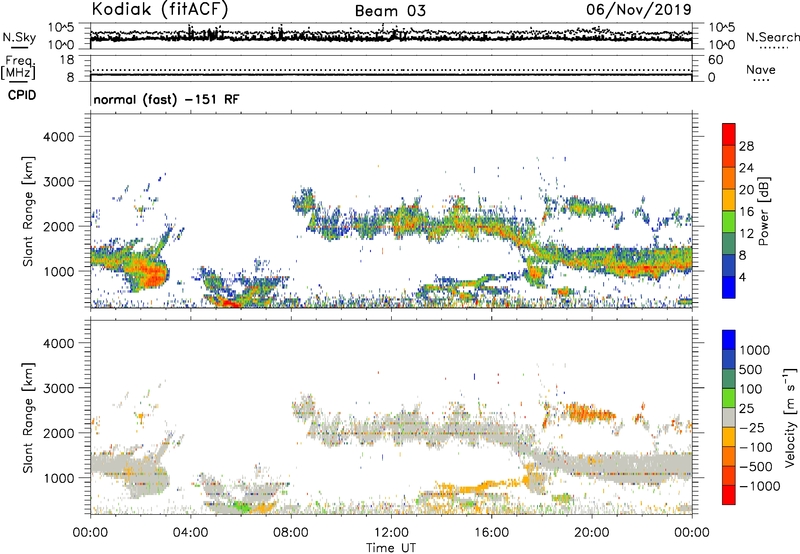Click the "-100" velocity colorbar label
This screenshot has height=554, width=800.
coord(756,447)
